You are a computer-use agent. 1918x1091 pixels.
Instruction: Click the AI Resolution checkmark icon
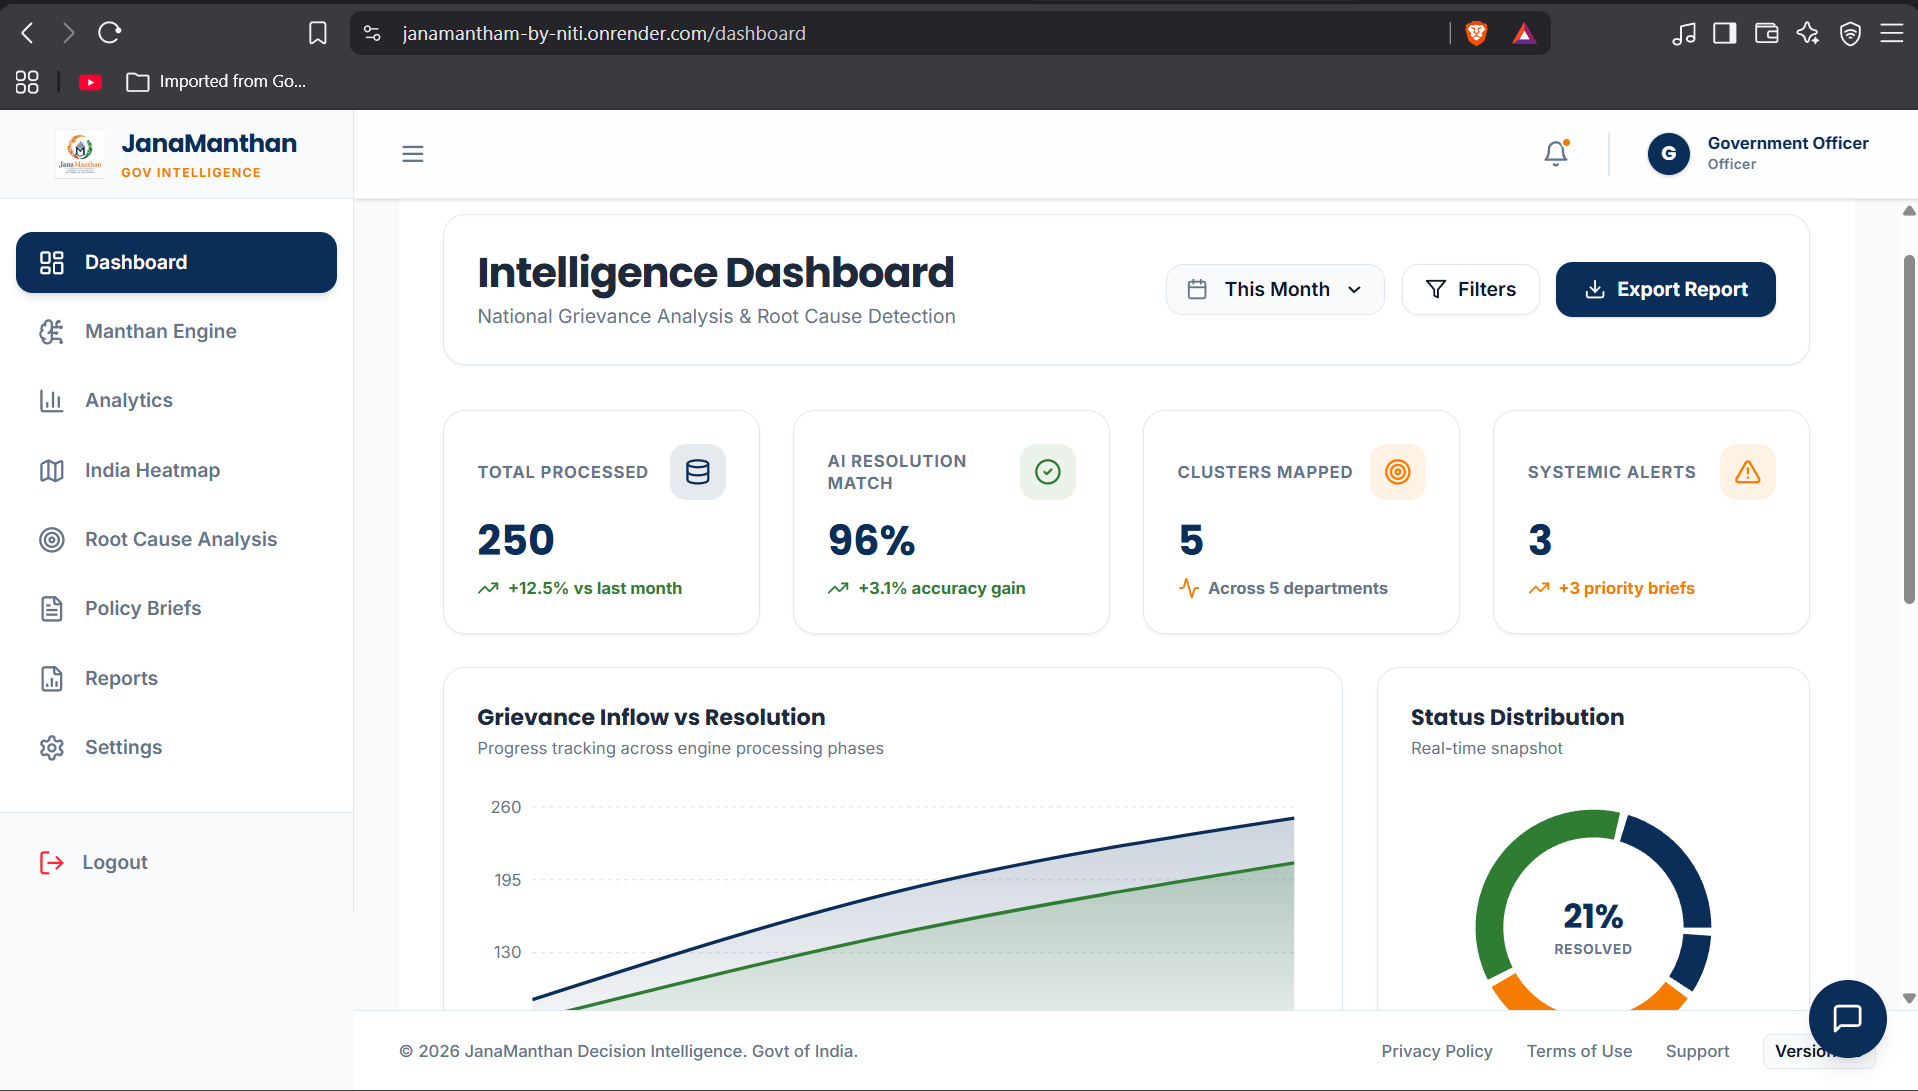pyautogui.click(x=1047, y=472)
